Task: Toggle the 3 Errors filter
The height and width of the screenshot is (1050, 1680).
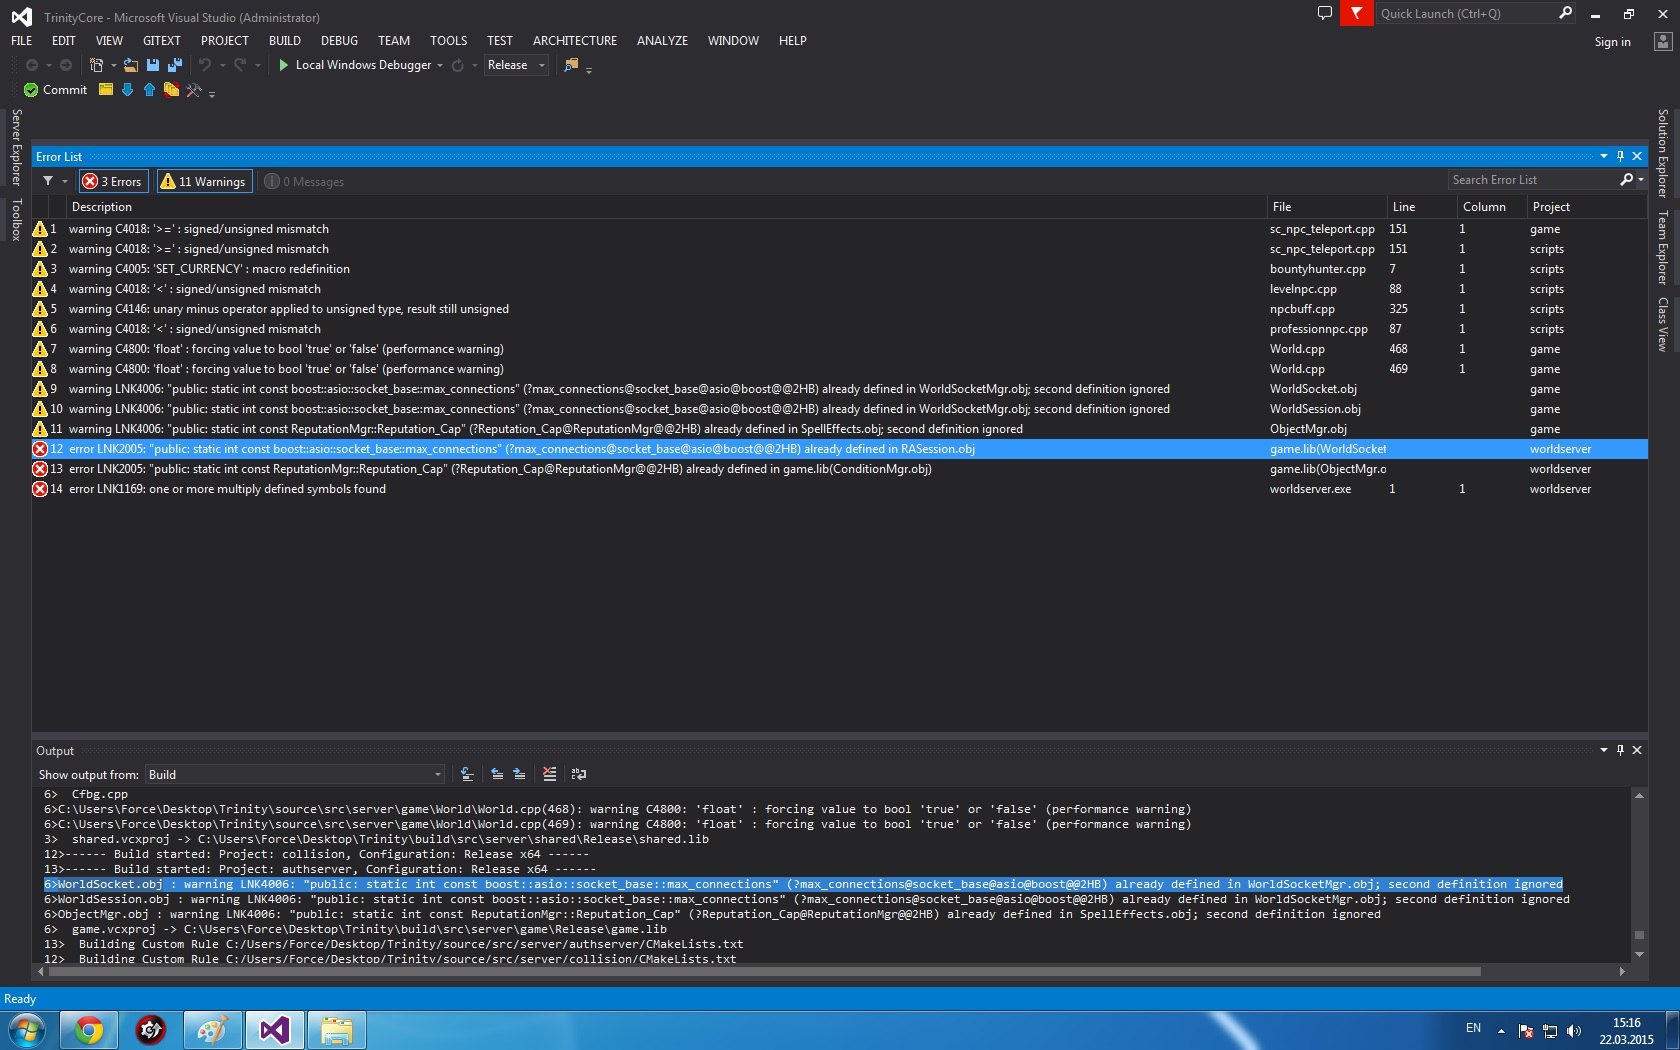Action: (x=113, y=181)
